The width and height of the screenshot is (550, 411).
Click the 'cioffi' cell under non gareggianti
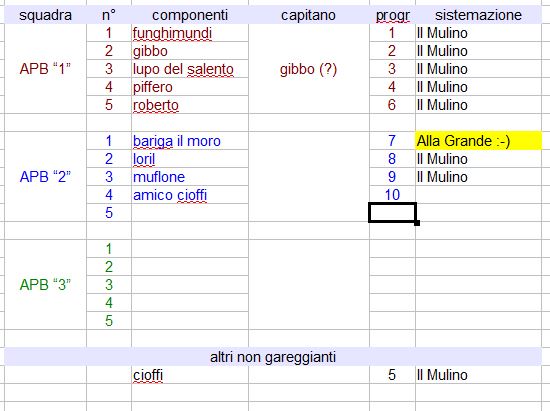pos(190,375)
